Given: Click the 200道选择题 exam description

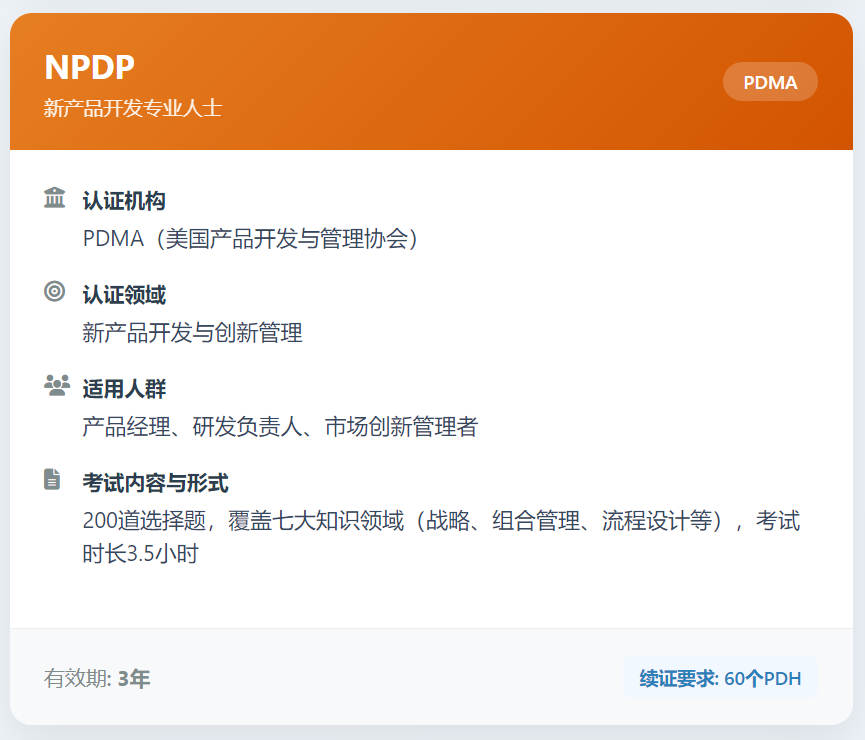Looking at the screenshot, I should pyautogui.click(x=440, y=521).
